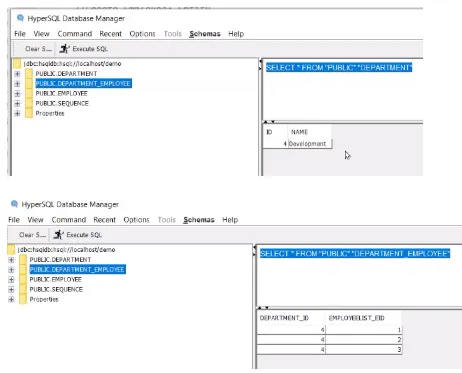Select Properties tree item in top window
This screenshot has height=373, width=462.
click(x=50, y=113)
